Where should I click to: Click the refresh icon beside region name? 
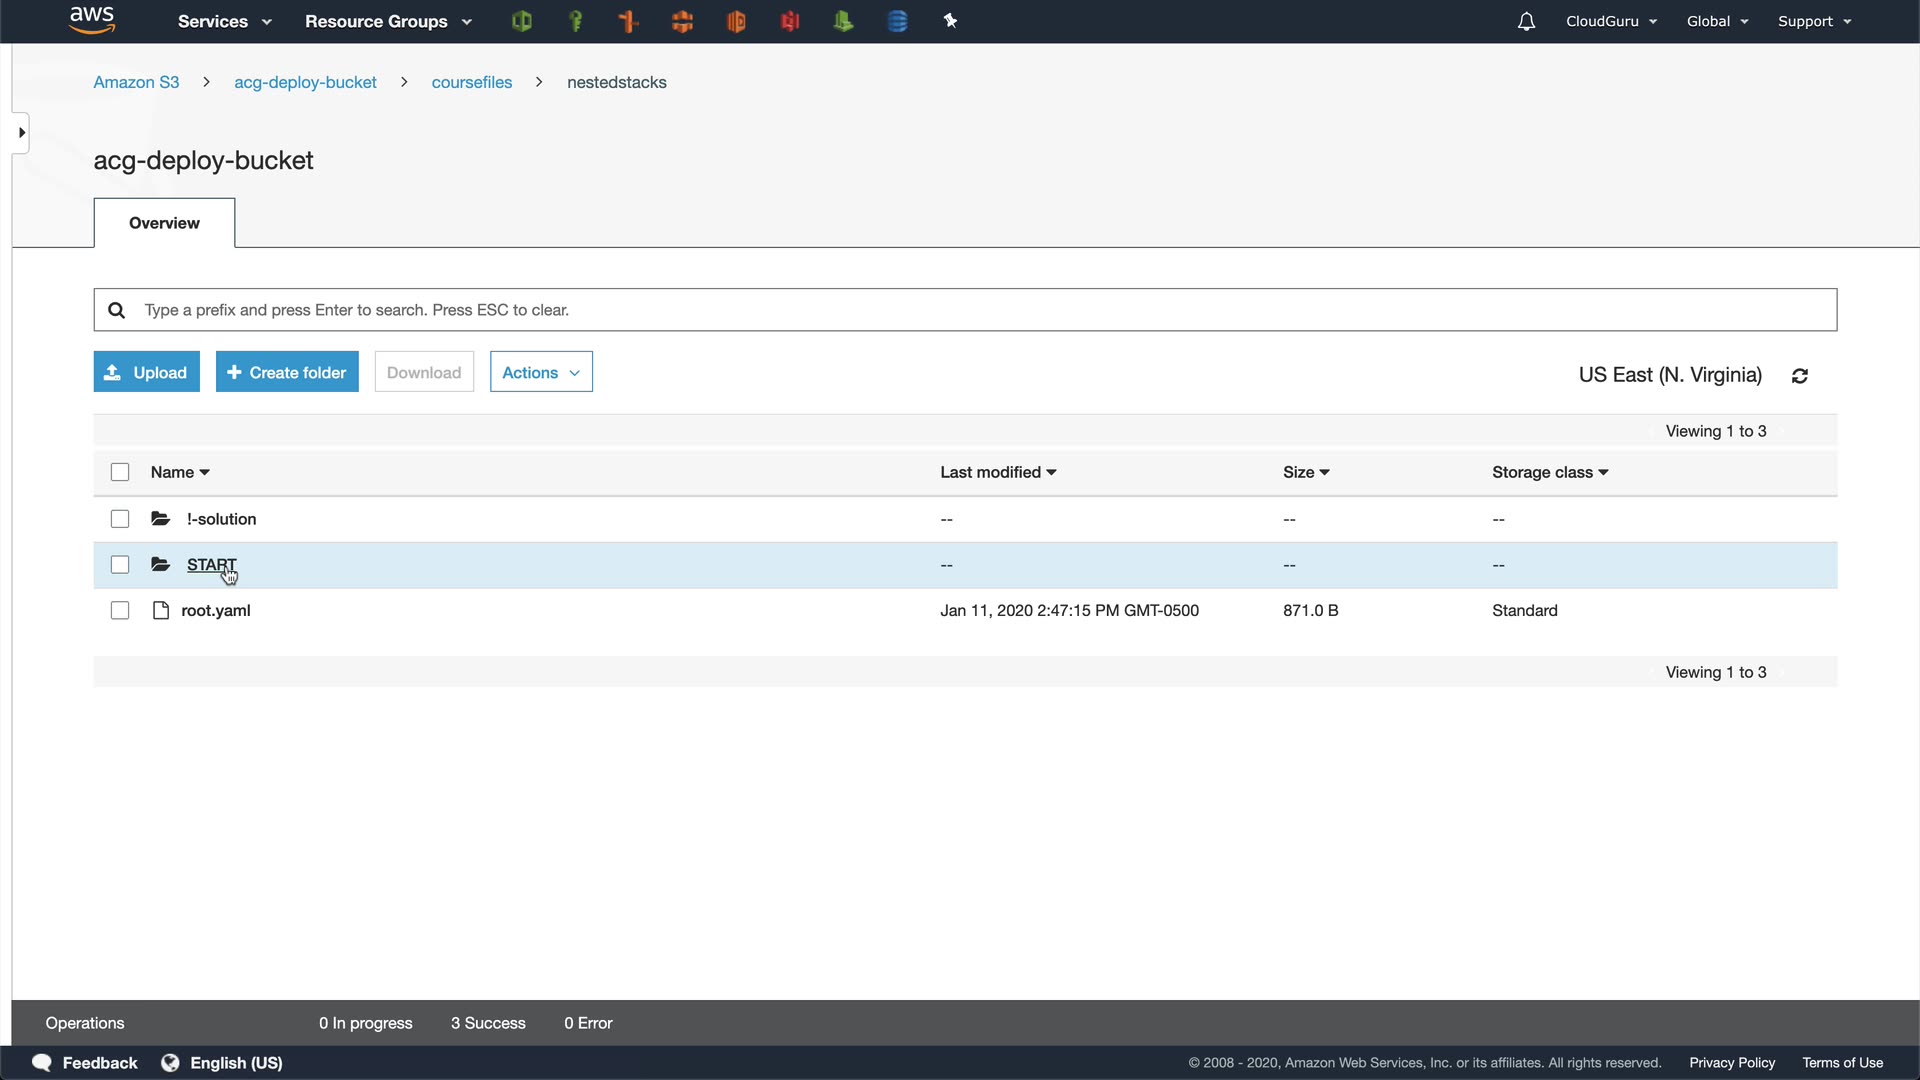pos(1800,376)
